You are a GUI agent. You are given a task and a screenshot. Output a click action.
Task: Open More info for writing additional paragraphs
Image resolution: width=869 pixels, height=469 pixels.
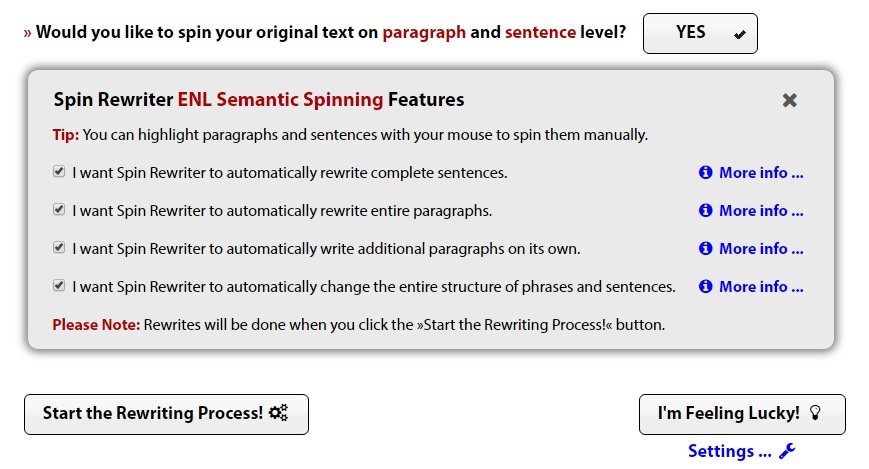761,248
